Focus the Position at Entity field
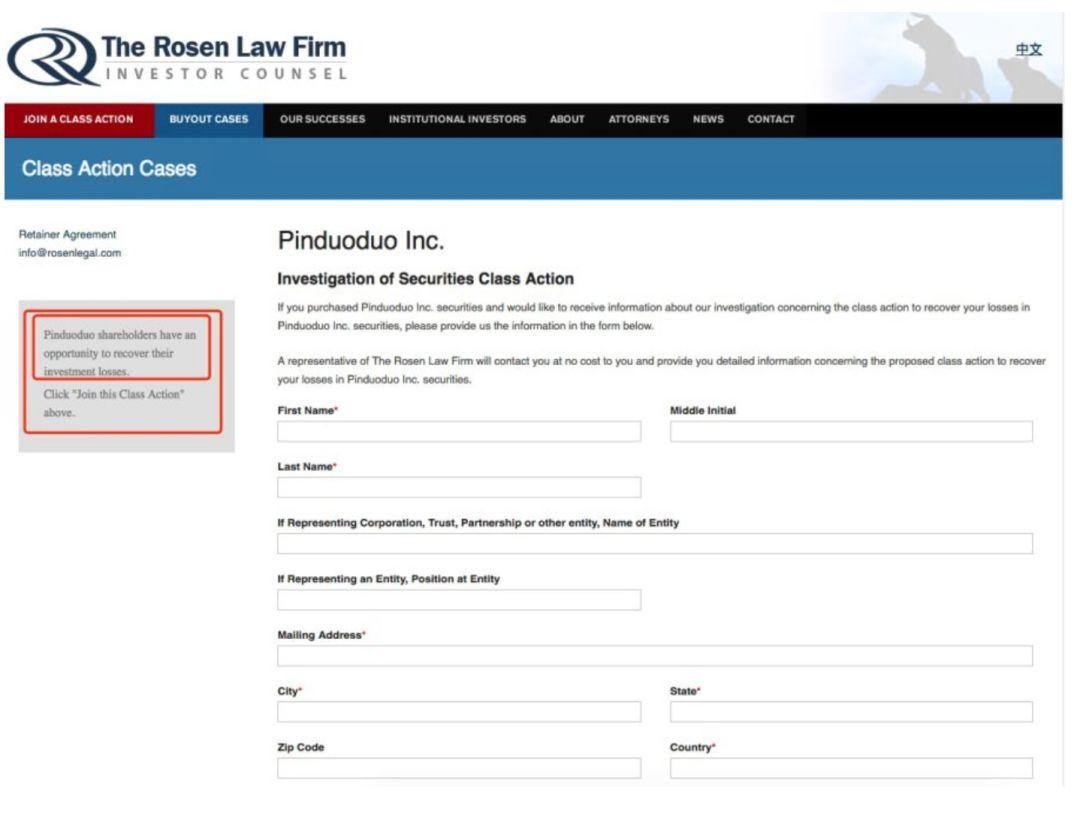The image size is (1080, 823). point(459,600)
